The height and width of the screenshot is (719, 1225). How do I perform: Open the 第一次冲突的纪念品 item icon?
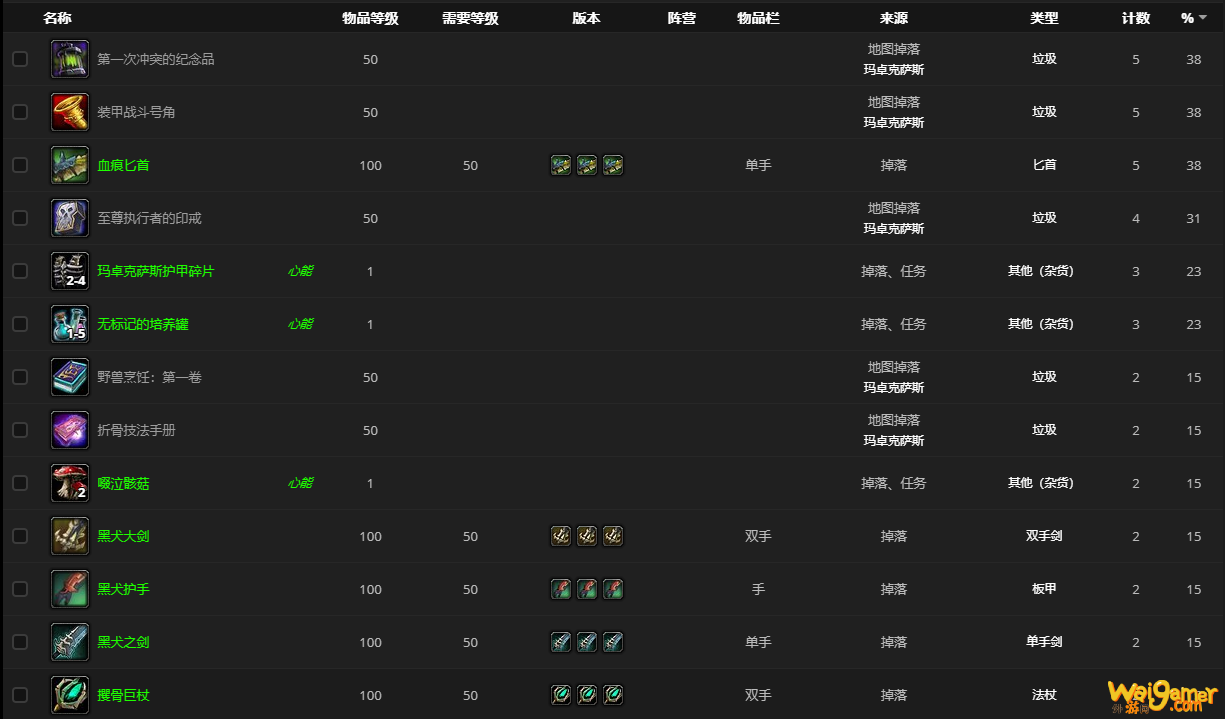(x=70, y=59)
